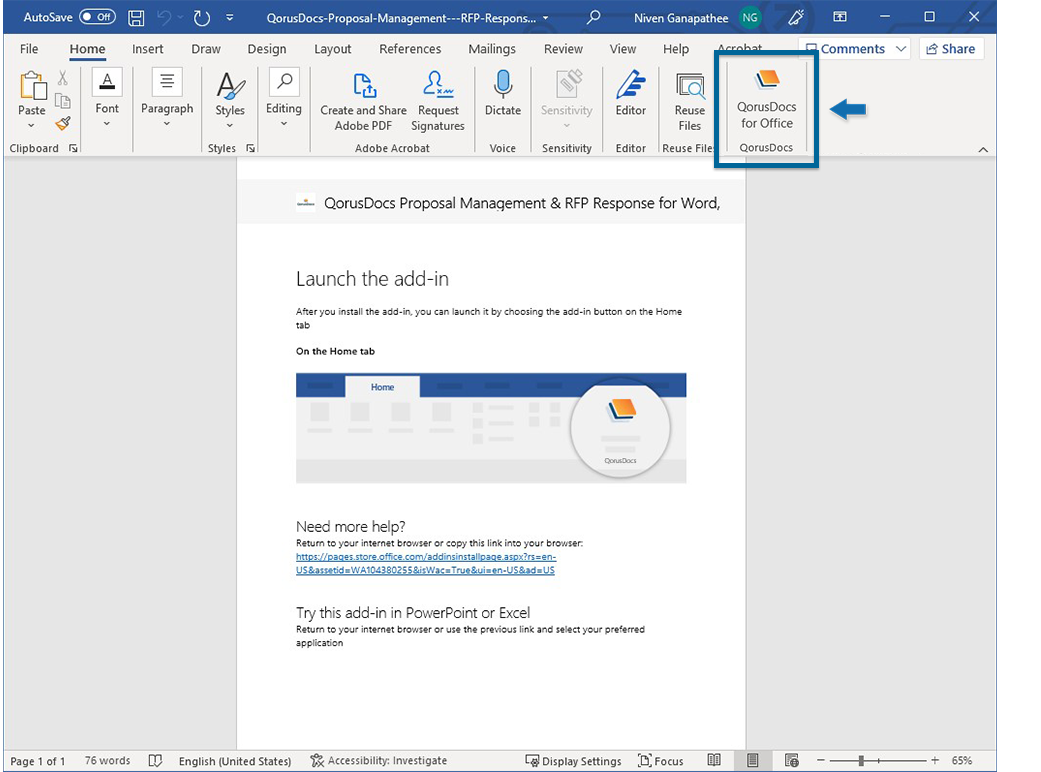This screenshot has height=772, width=1041.
Task: Switch to the Insert tab
Action: tap(147, 48)
